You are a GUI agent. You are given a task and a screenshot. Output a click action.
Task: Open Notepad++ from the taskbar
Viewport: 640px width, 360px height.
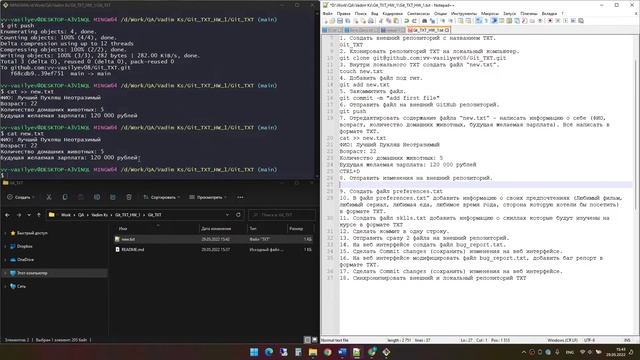click(x=356, y=352)
